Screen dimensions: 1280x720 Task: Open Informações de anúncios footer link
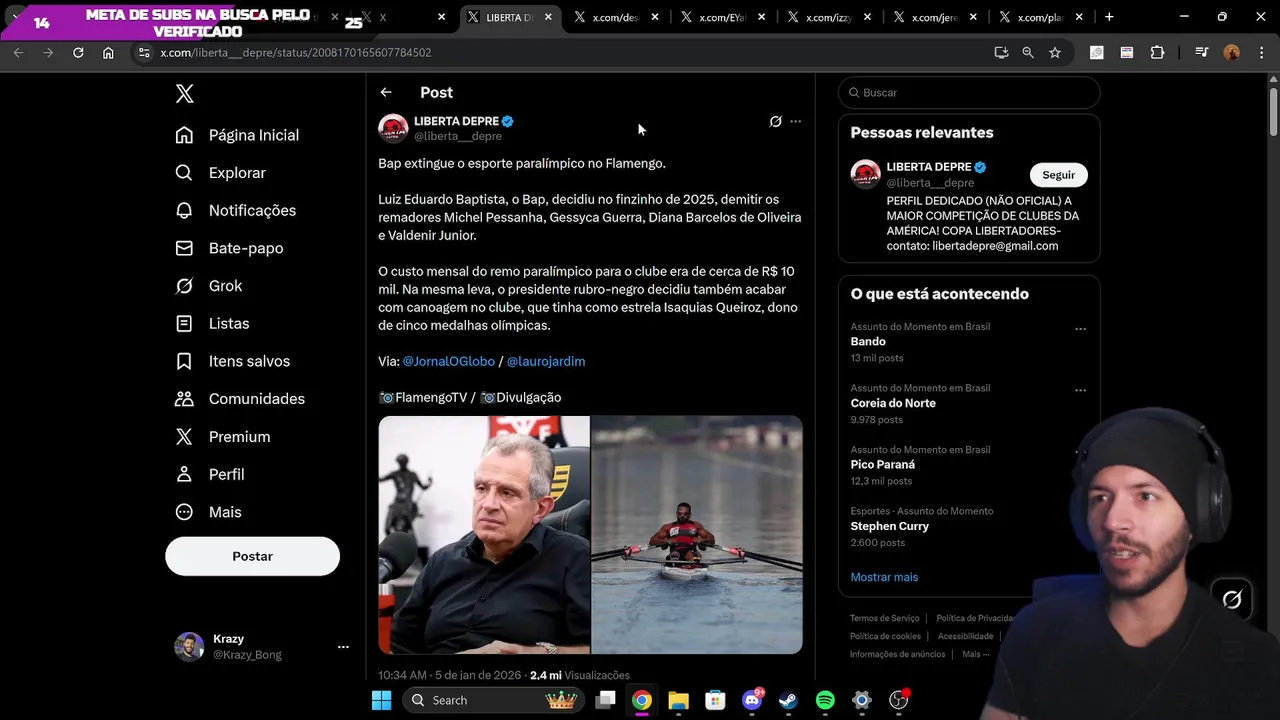pyautogui.click(x=897, y=654)
